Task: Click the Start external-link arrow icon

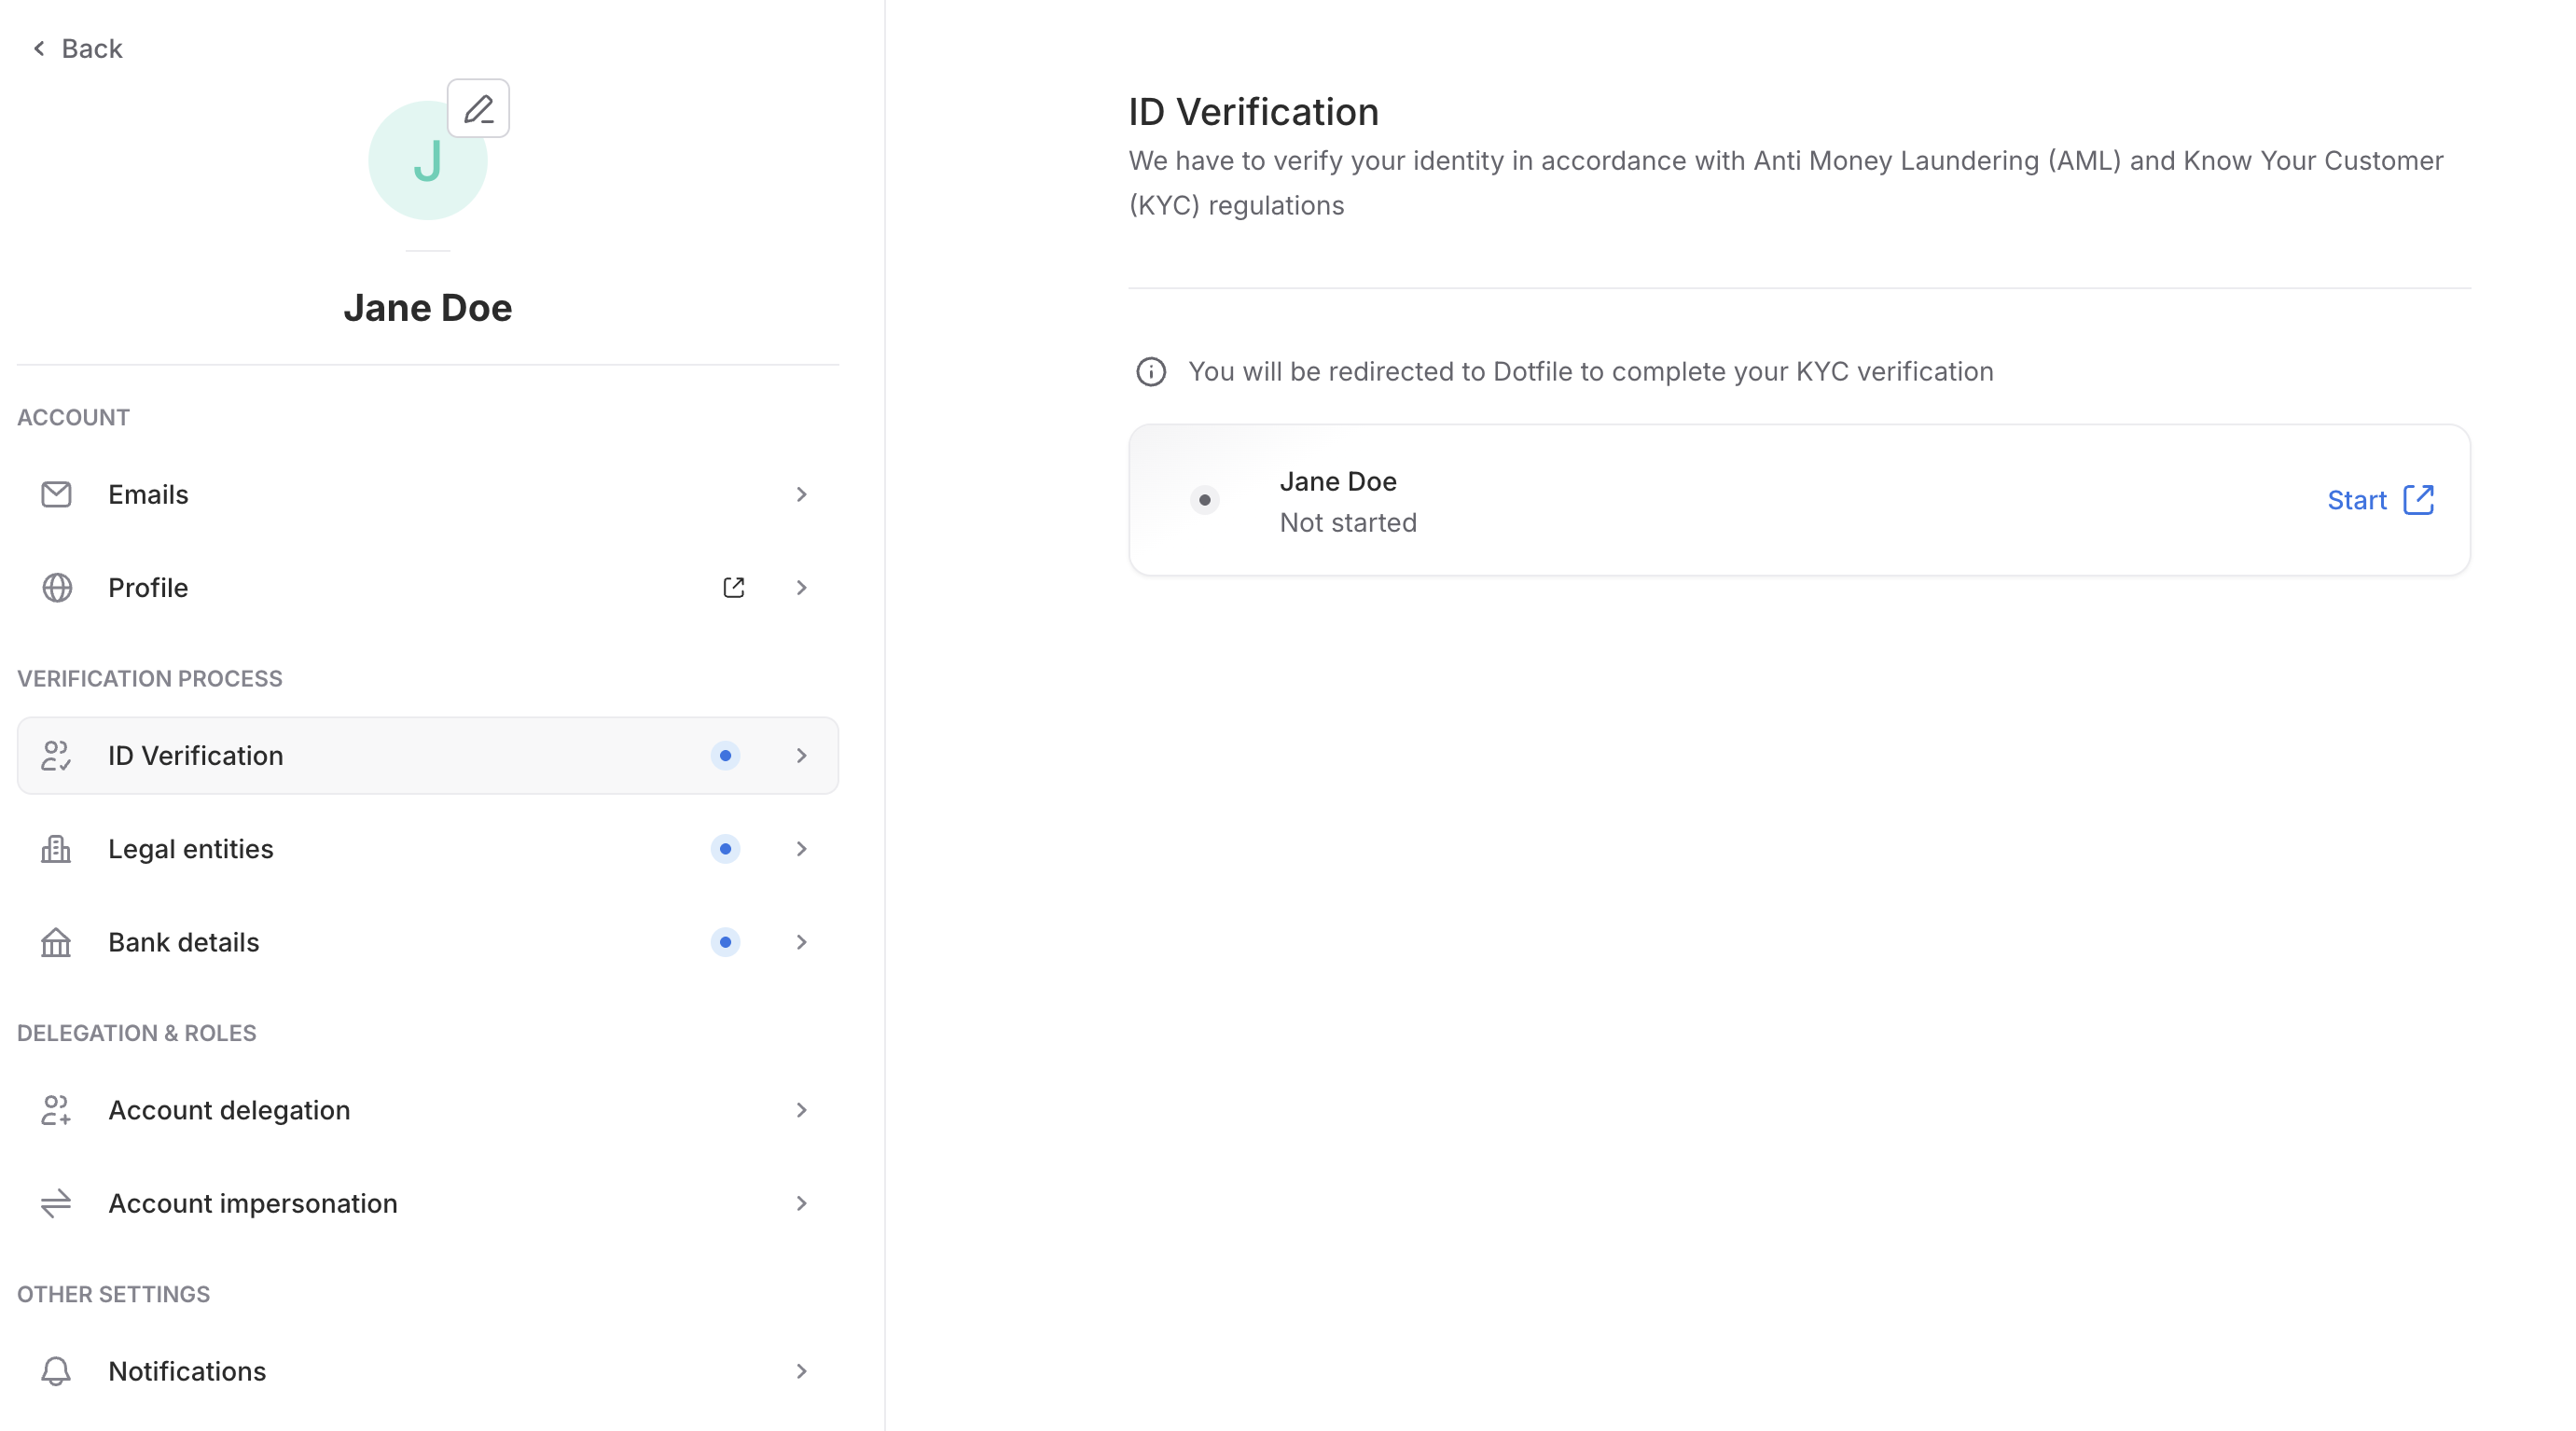Action: 2419,499
